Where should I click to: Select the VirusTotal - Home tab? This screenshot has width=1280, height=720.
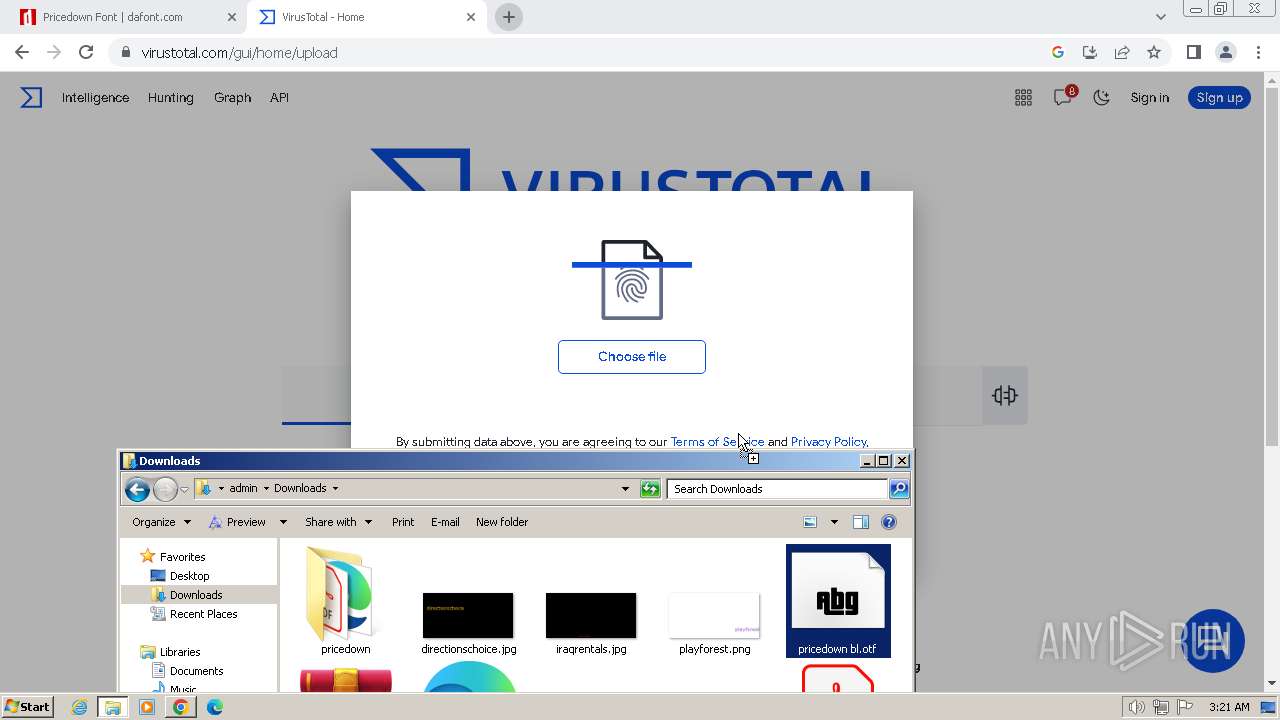point(367,17)
